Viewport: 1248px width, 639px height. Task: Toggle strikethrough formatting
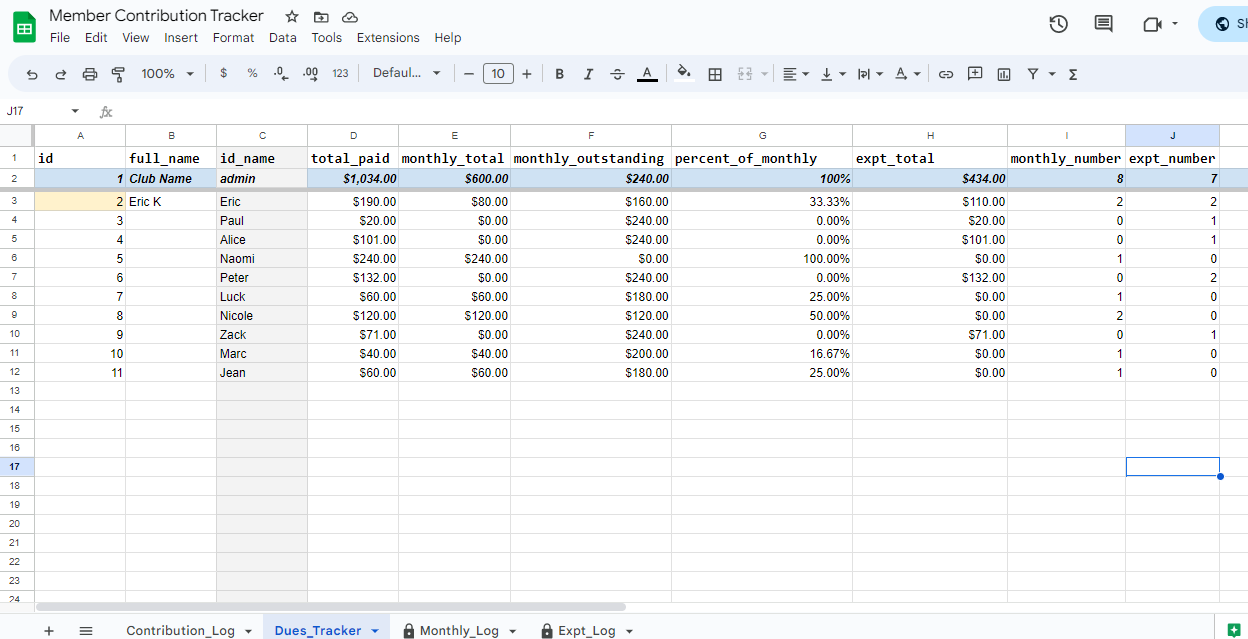tap(617, 74)
